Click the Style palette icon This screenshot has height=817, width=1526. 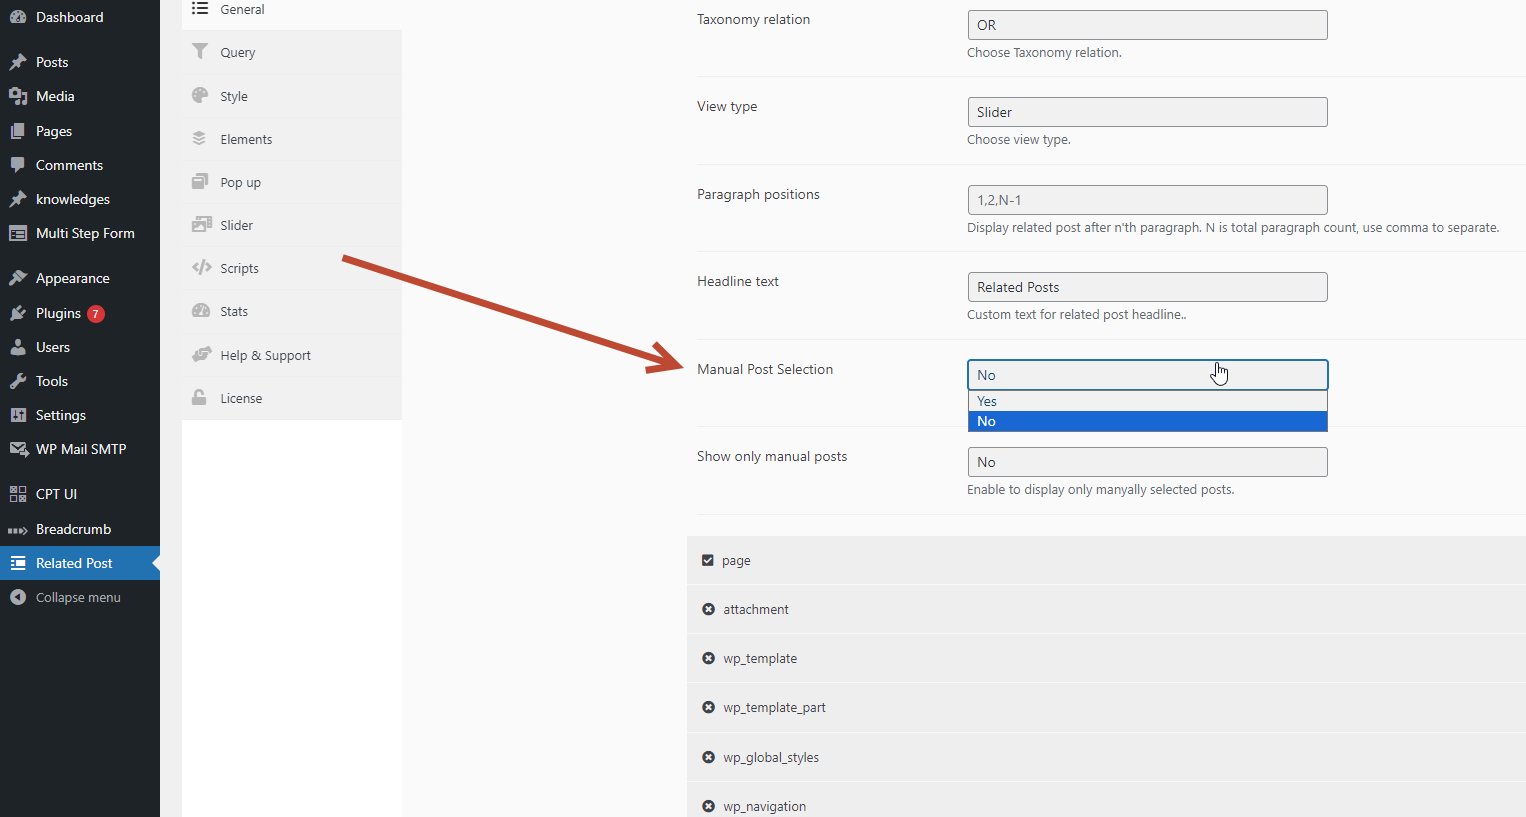(x=200, y=95)
